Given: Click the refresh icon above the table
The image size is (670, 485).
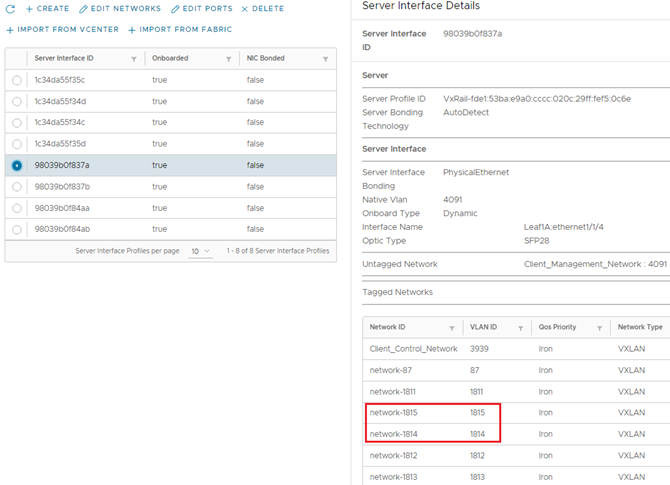Looking at the screenshot, I should (10, 9).
